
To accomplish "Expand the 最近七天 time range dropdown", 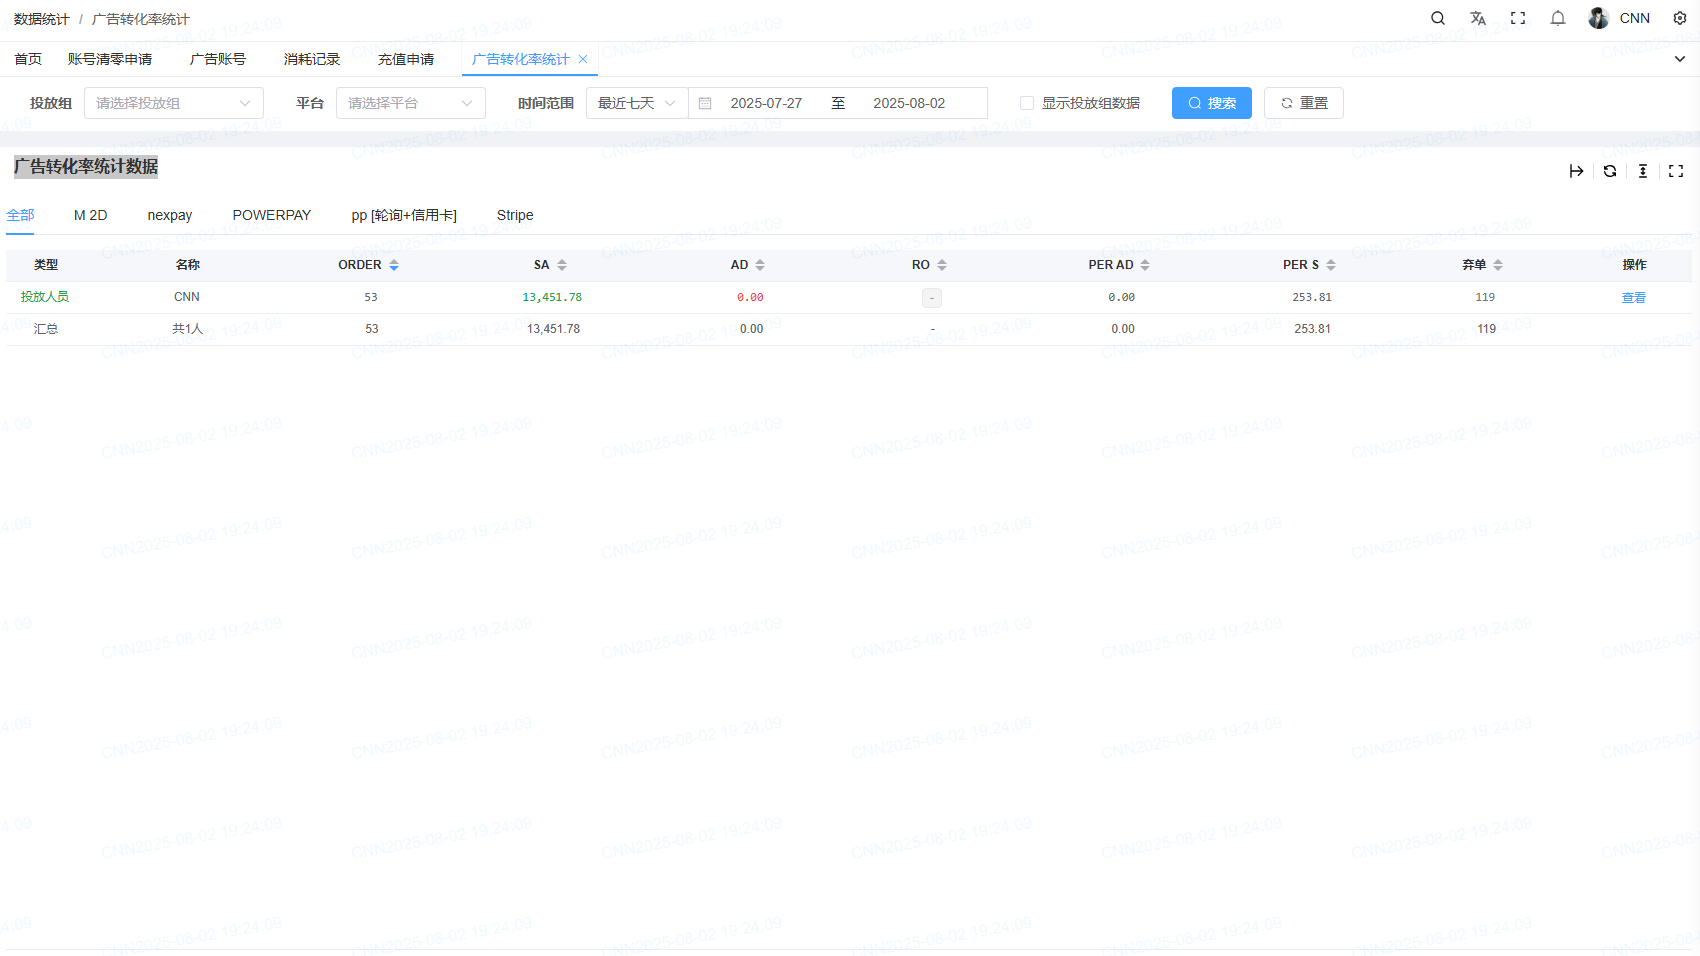I will click(x=636, y=103).
